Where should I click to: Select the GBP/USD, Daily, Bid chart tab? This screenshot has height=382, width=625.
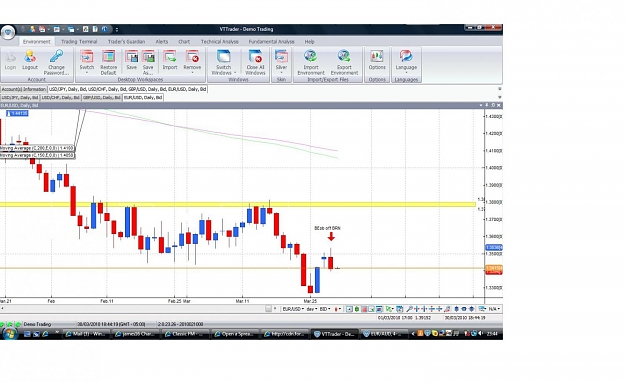pyautogui.click(x=102, y=97)
